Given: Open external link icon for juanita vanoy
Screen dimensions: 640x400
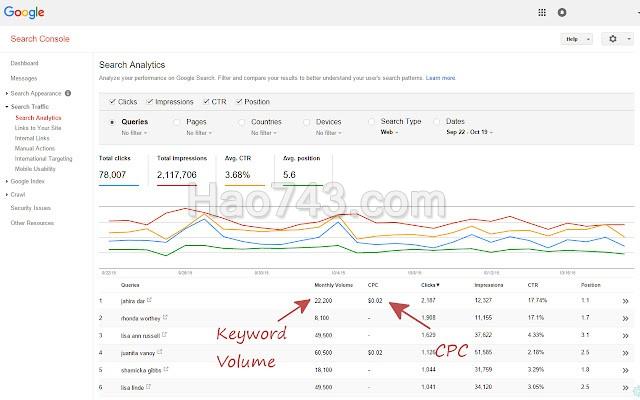Looking at the screenshot, I should point(160,351).
